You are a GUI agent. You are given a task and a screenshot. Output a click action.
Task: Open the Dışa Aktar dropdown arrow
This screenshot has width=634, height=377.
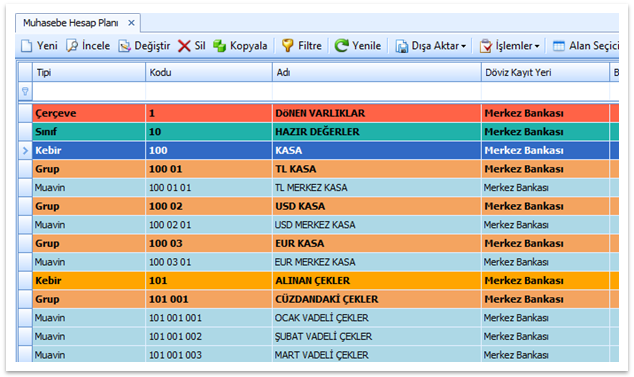[x=463, y=47]
